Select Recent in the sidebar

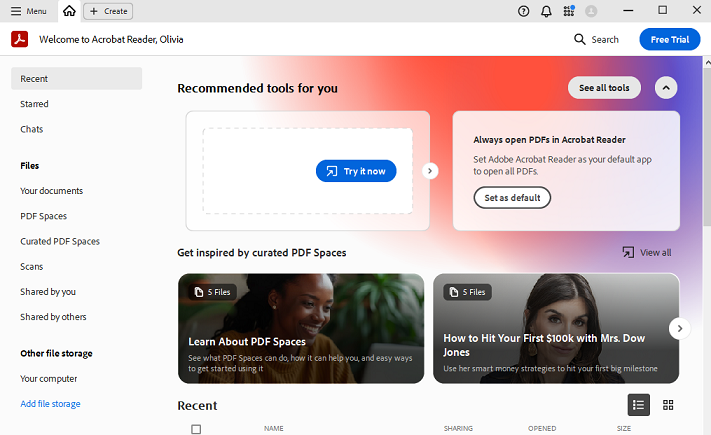tap(76, 78)
